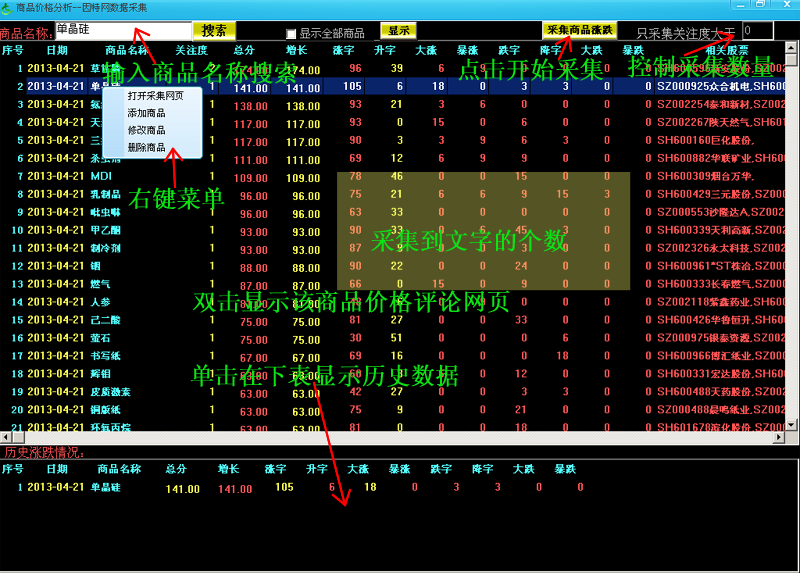This screenshot has width=800, height=573.
Task: Click the 暴涨 column header in the upper table
Action: 467,50
